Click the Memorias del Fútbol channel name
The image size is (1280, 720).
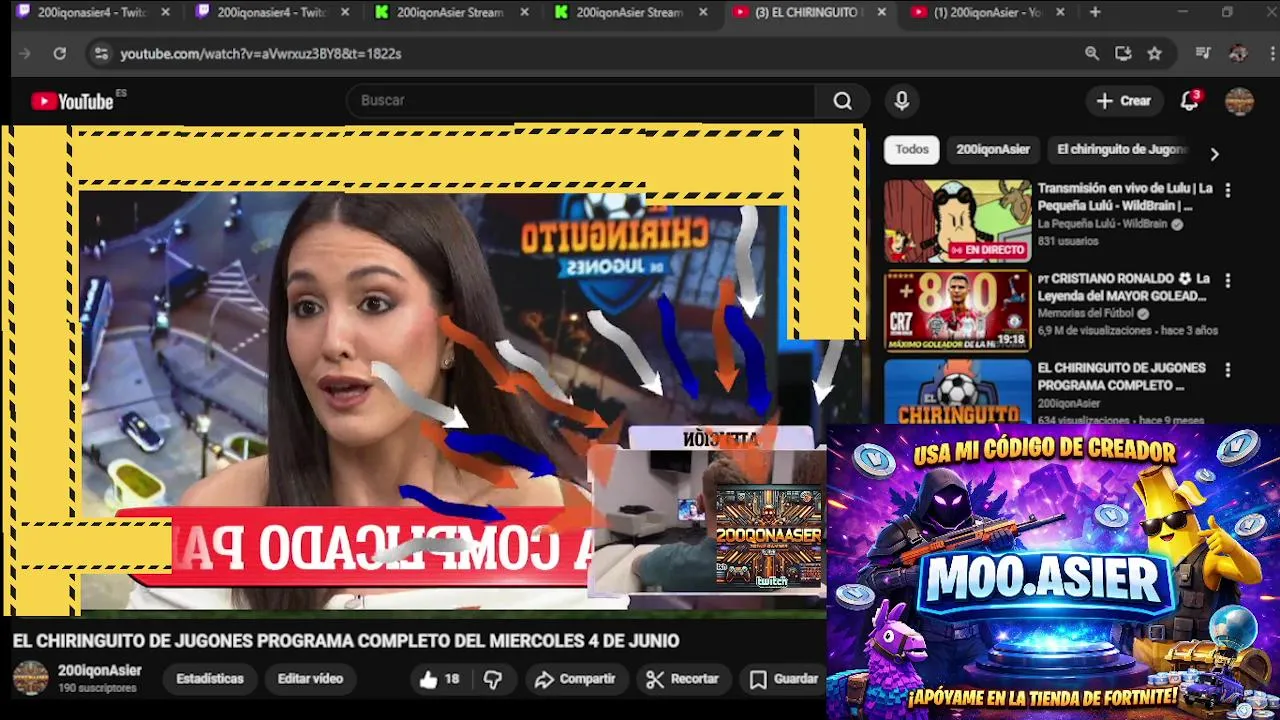pos(1087,314)
